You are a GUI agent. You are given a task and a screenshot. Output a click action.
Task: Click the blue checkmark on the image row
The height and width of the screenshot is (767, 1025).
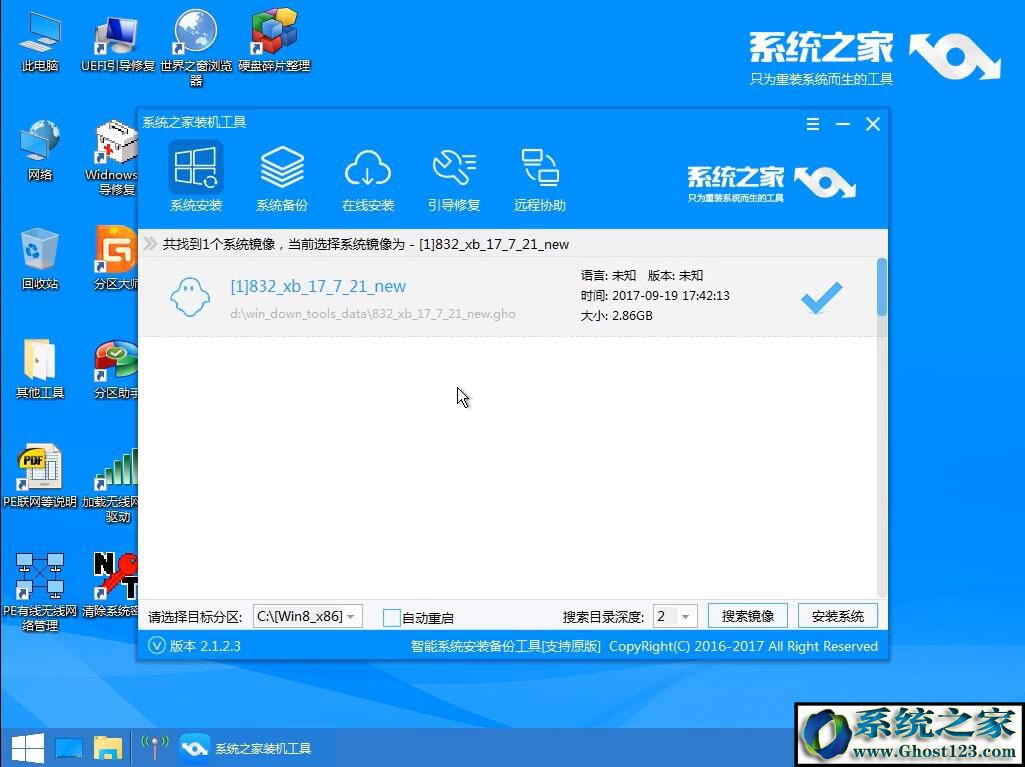822,298
